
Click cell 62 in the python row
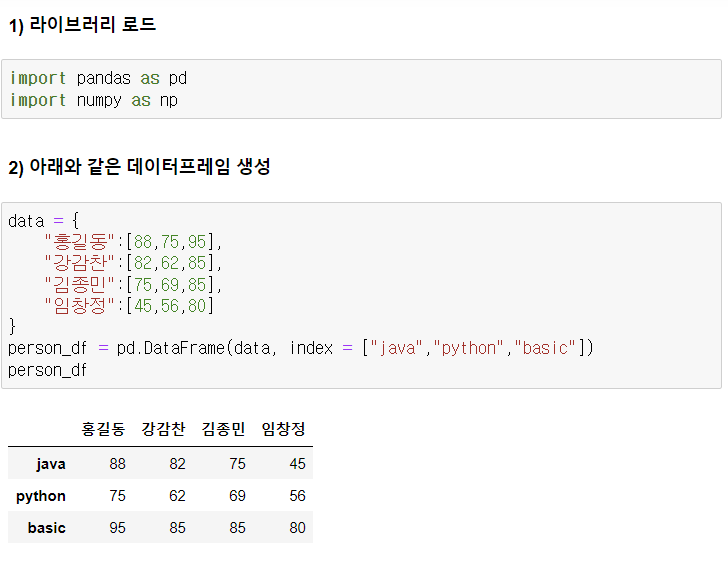(x=177, y=495)
